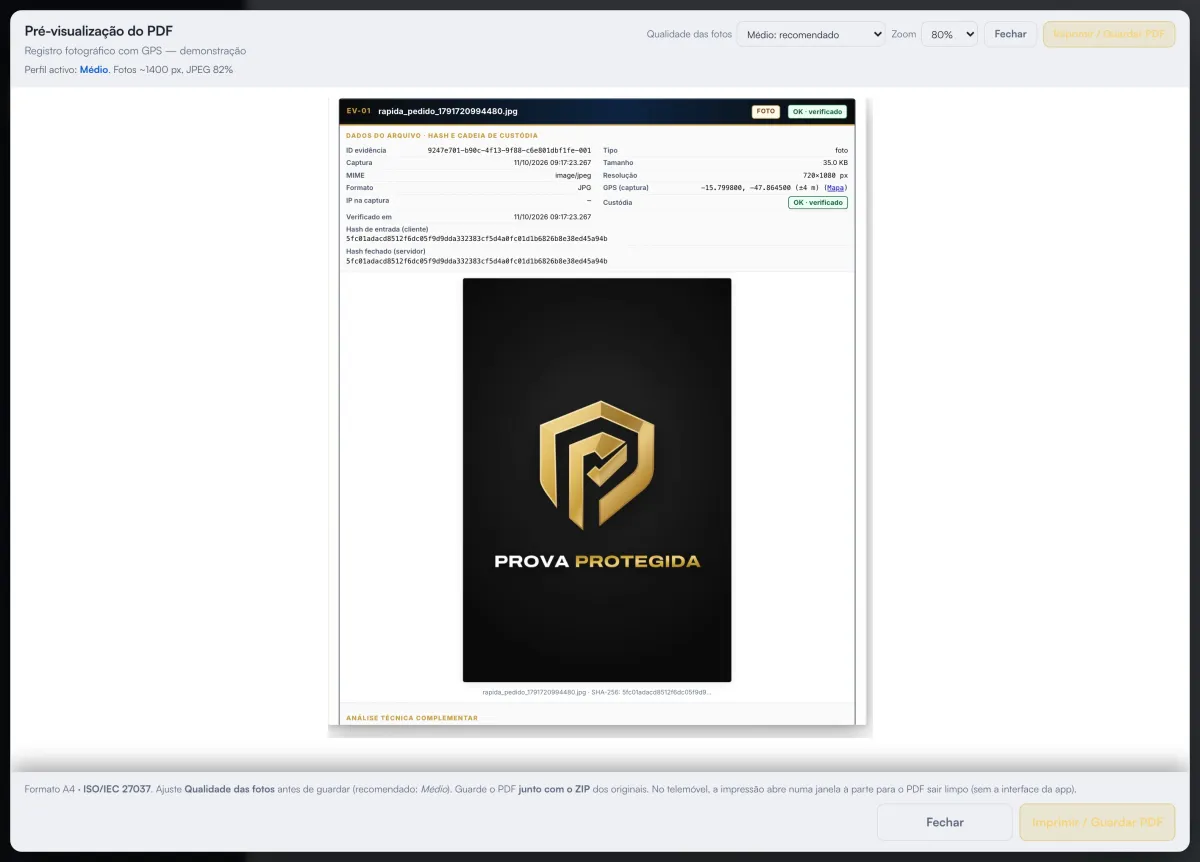
Task: Click the Verificado em timestamp value
Action: (552, 216)
